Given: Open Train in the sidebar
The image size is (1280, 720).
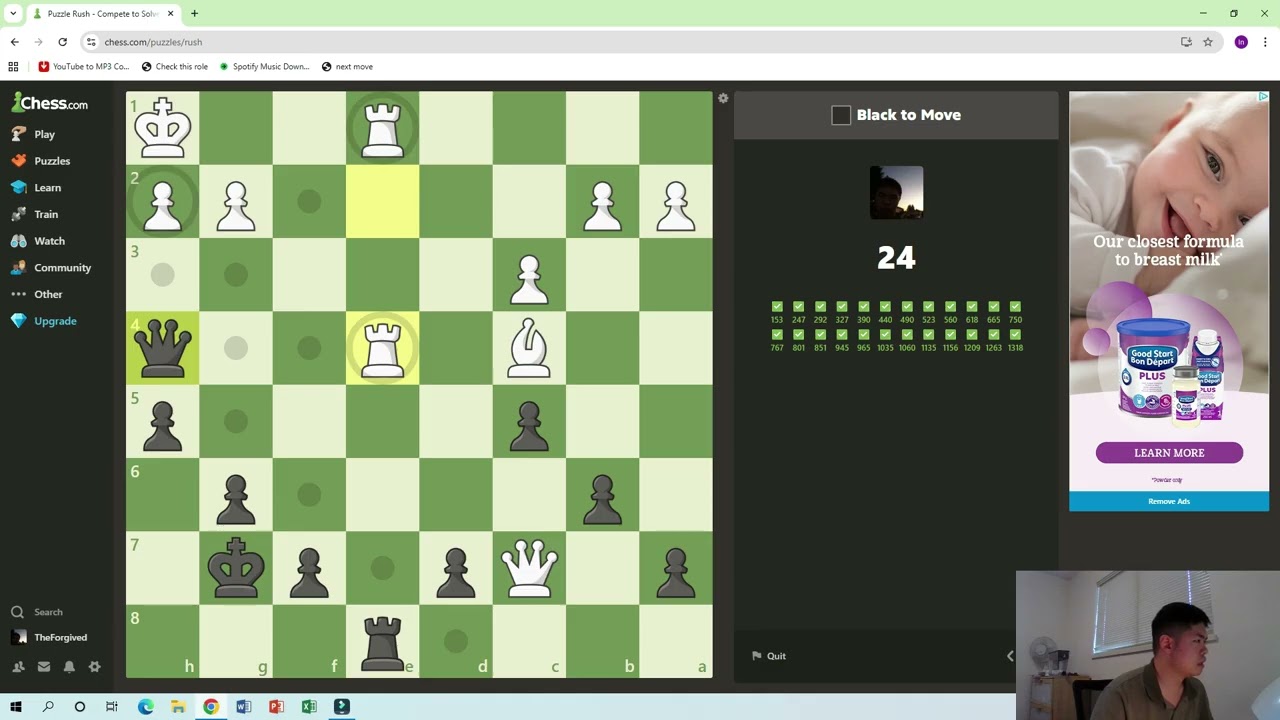Looking at the screenshot, I should [35, 214].
